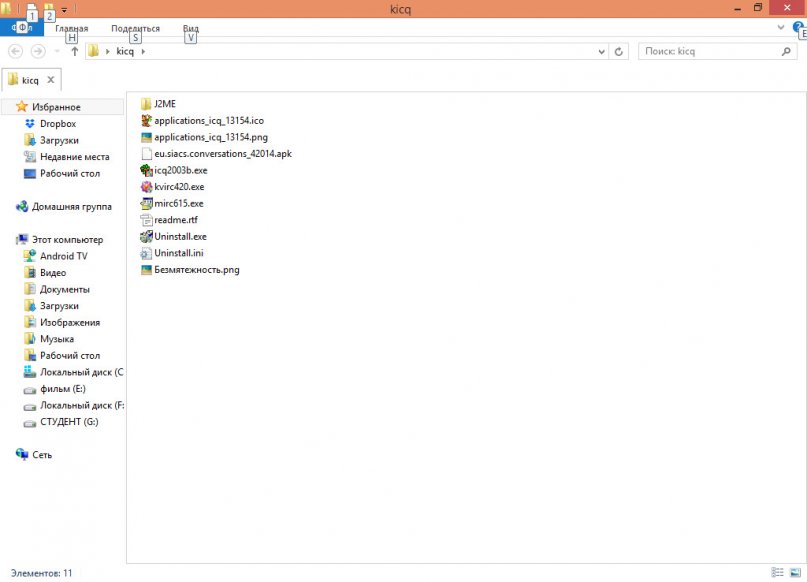Refresh the kicq folder view
The width and height of the screenshot is (807, 582).
(x=619, y=51)
